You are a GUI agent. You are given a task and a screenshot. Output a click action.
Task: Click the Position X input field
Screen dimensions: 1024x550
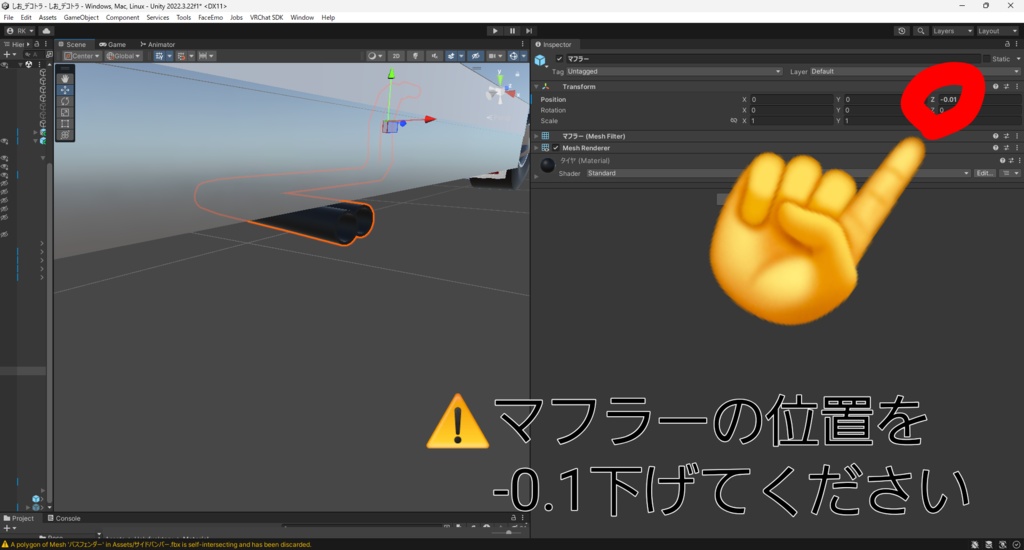[x=790, y=99]
